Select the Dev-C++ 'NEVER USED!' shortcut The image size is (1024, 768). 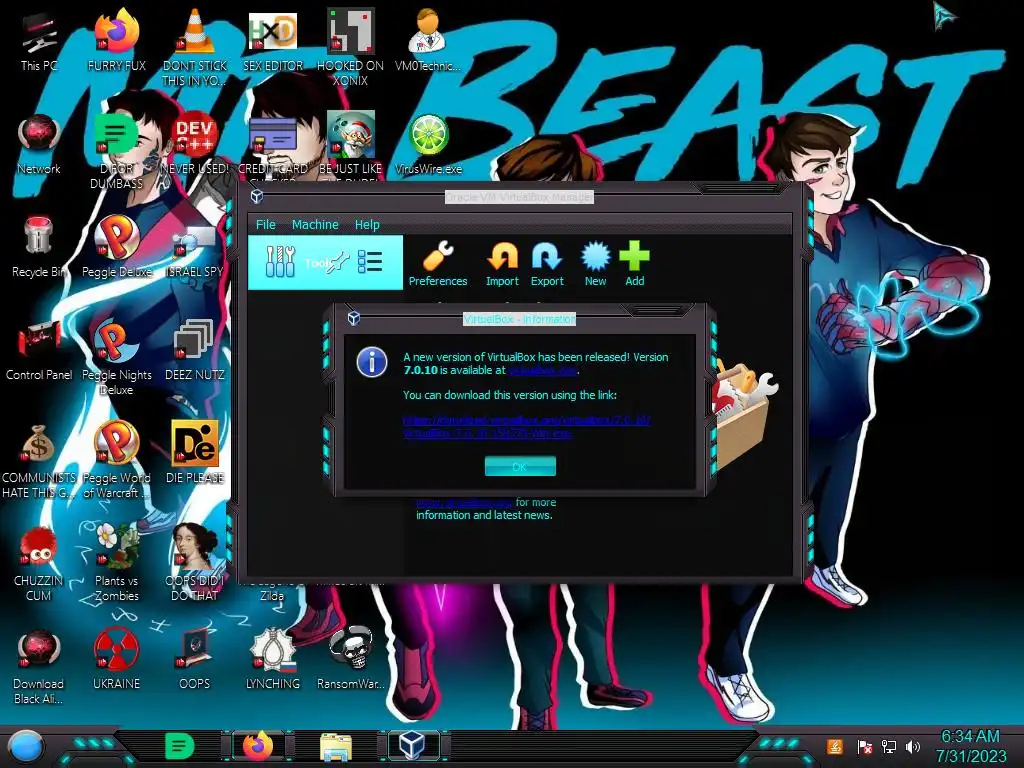pyautogui.click(x=195, y=144)
